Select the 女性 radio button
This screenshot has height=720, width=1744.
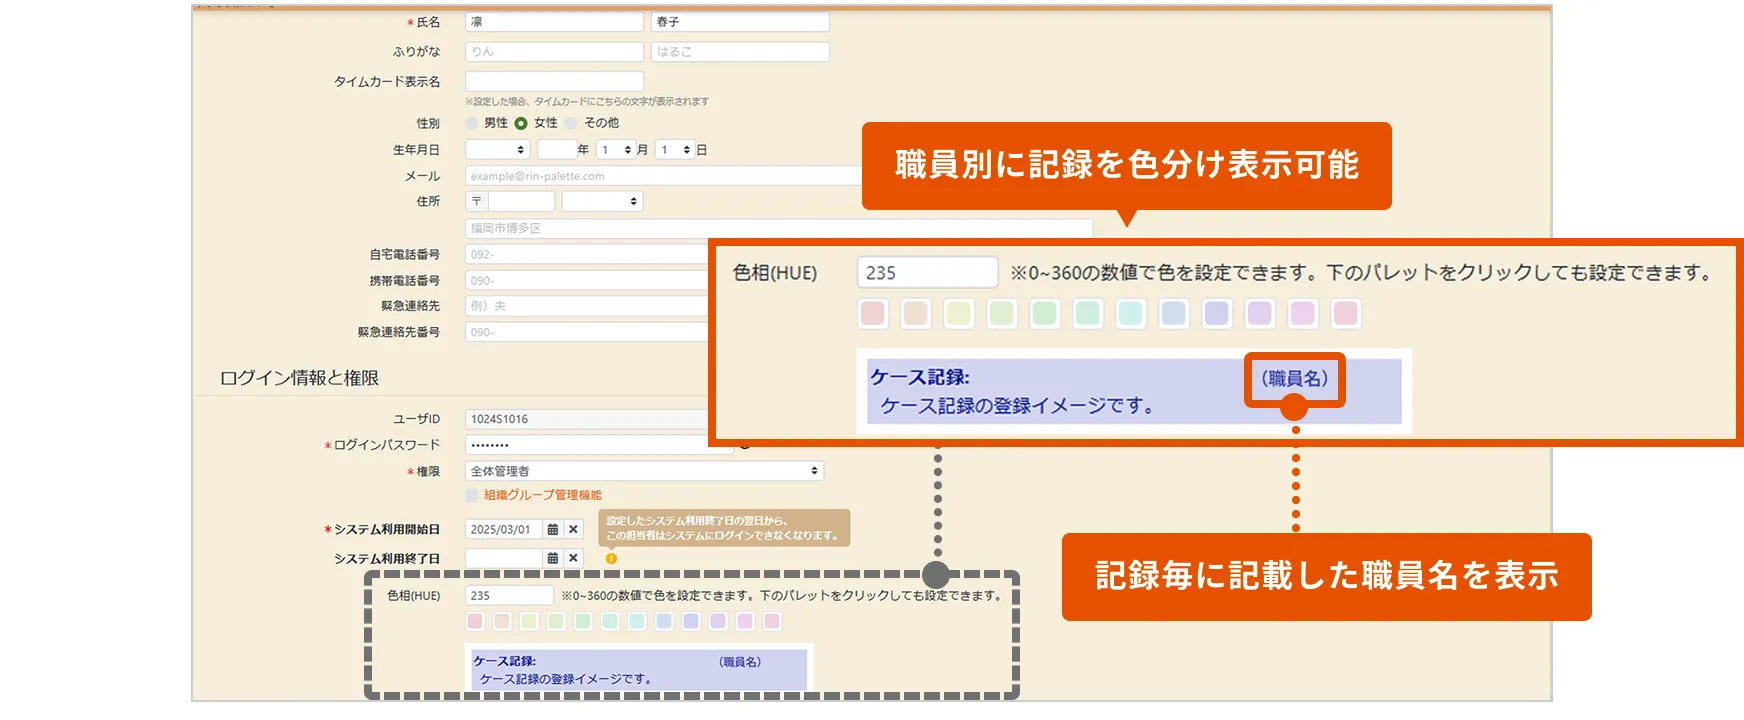point(521,123)
